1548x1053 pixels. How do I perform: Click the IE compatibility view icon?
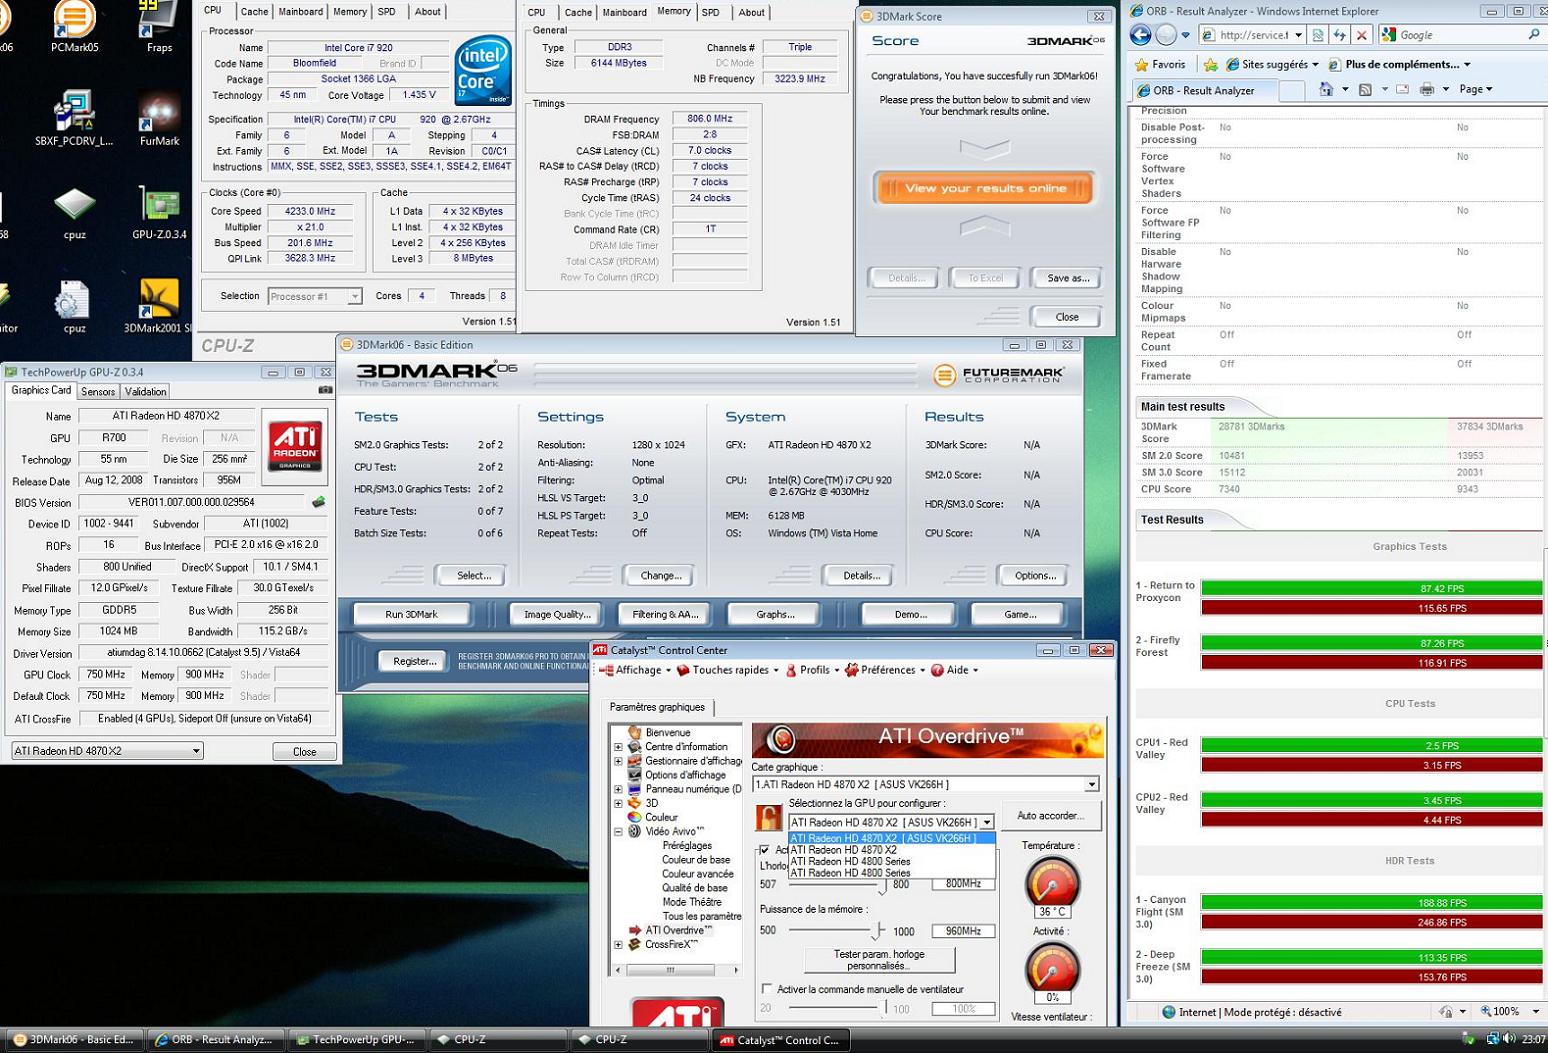1318,35
